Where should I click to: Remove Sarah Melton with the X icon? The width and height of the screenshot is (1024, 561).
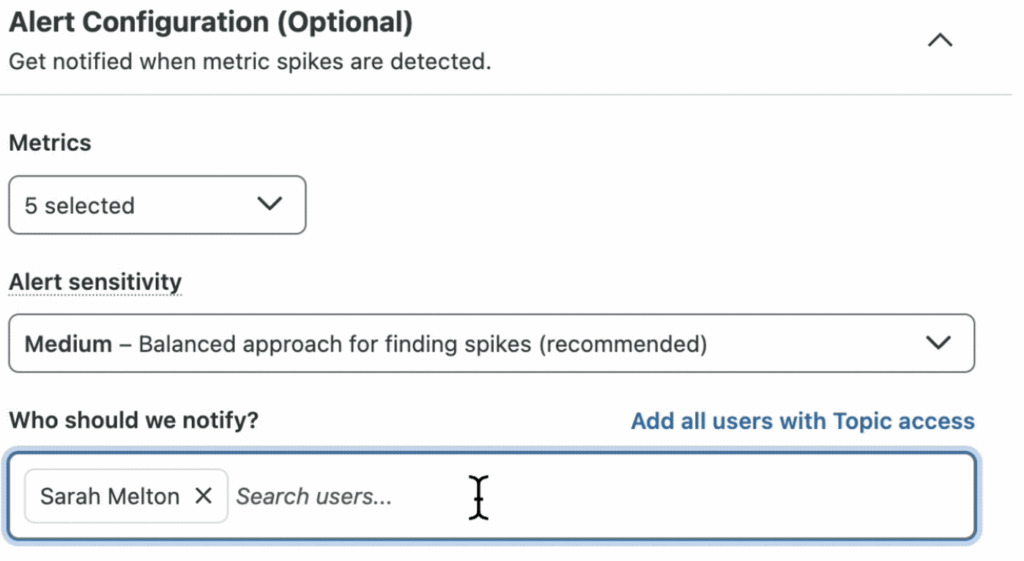[203, 496]
